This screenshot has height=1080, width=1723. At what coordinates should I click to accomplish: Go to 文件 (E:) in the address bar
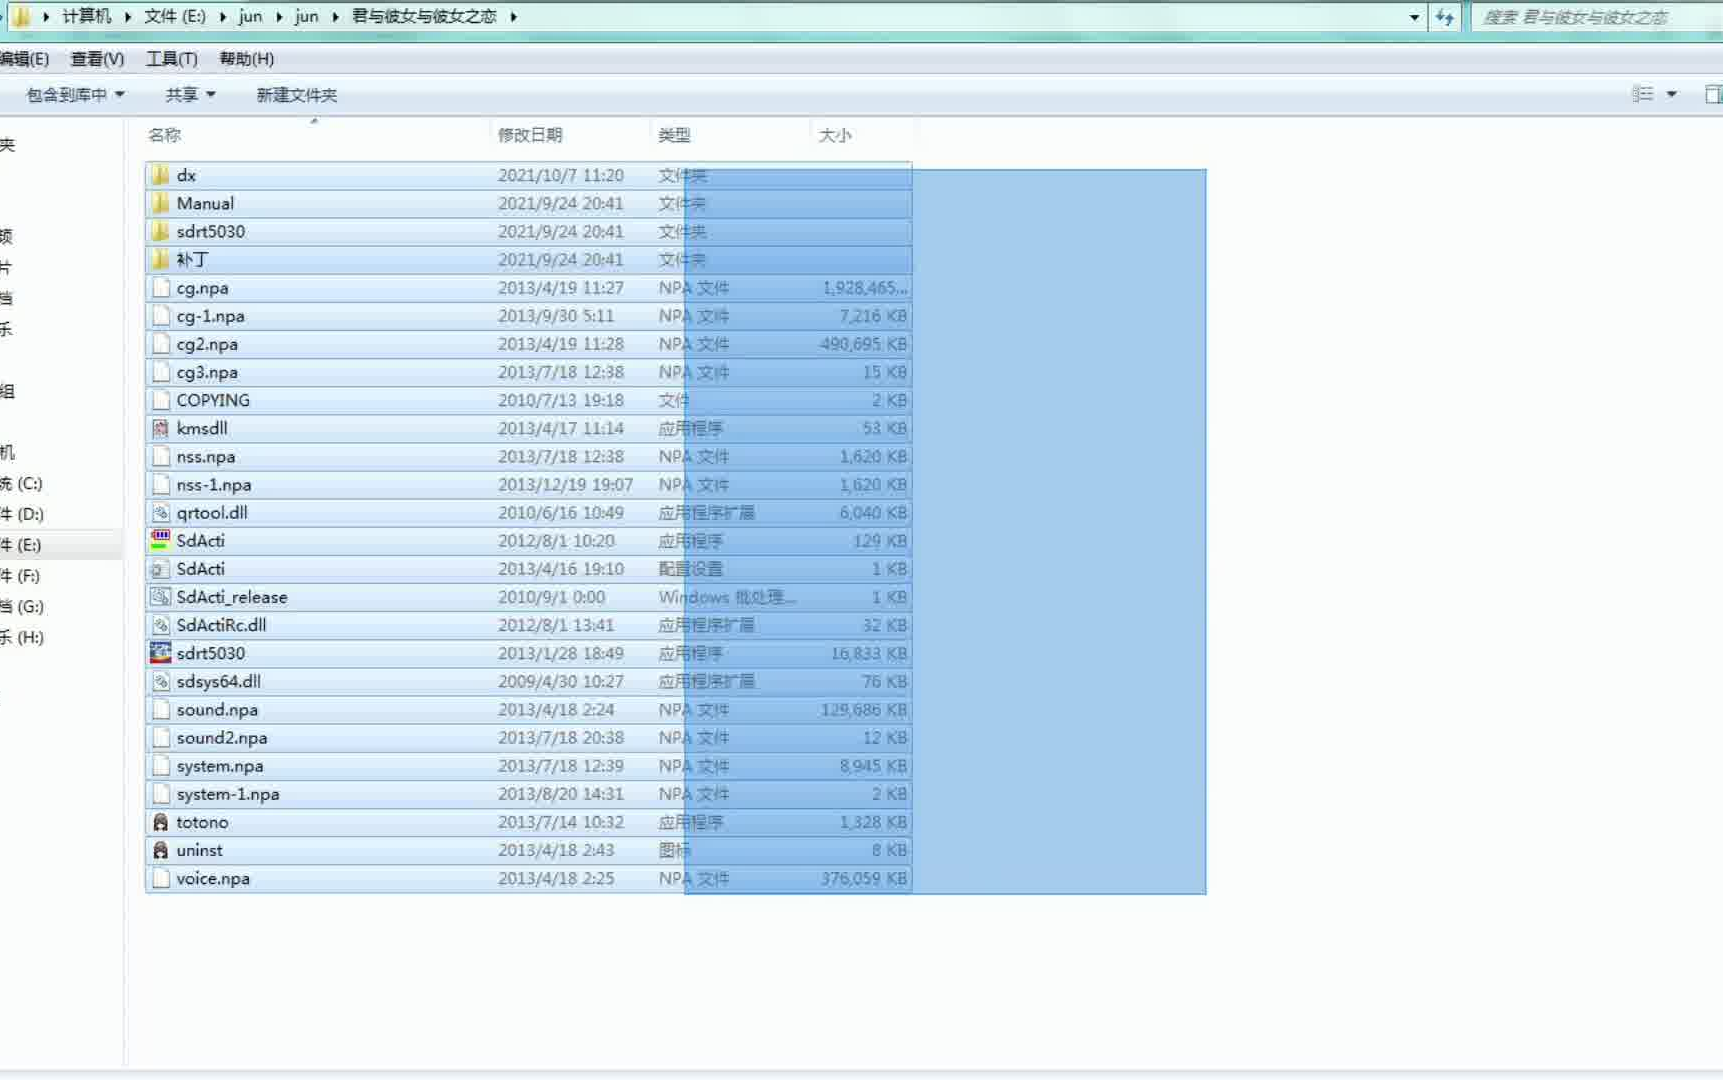tap(175, 17)
